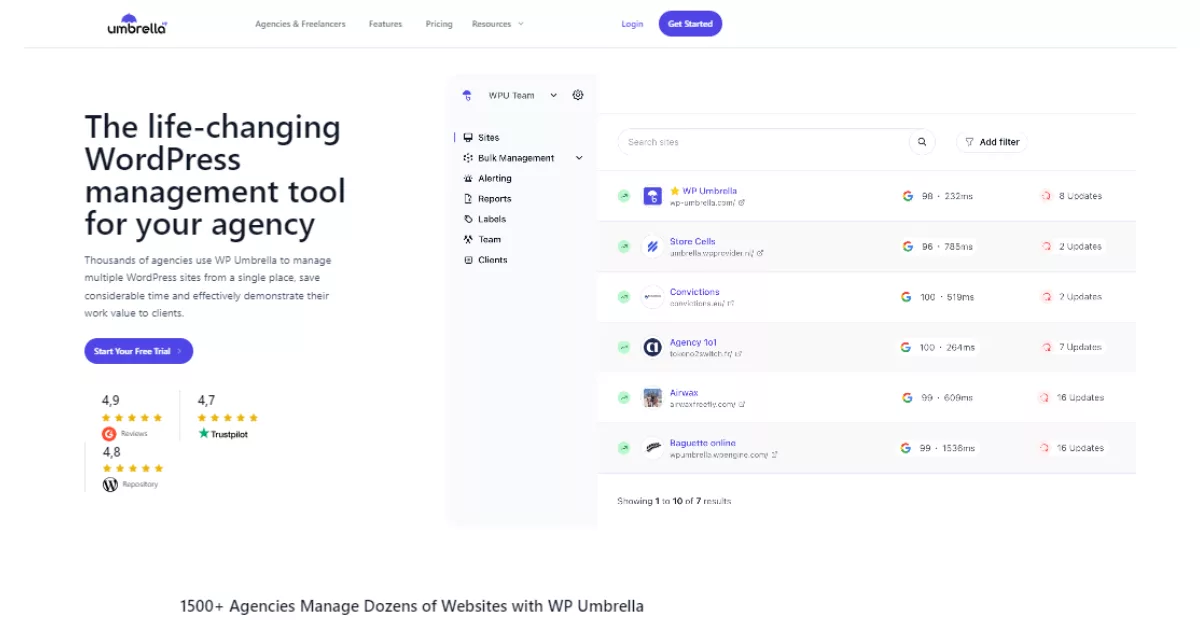Click the Add filter button

pos(992,142)
